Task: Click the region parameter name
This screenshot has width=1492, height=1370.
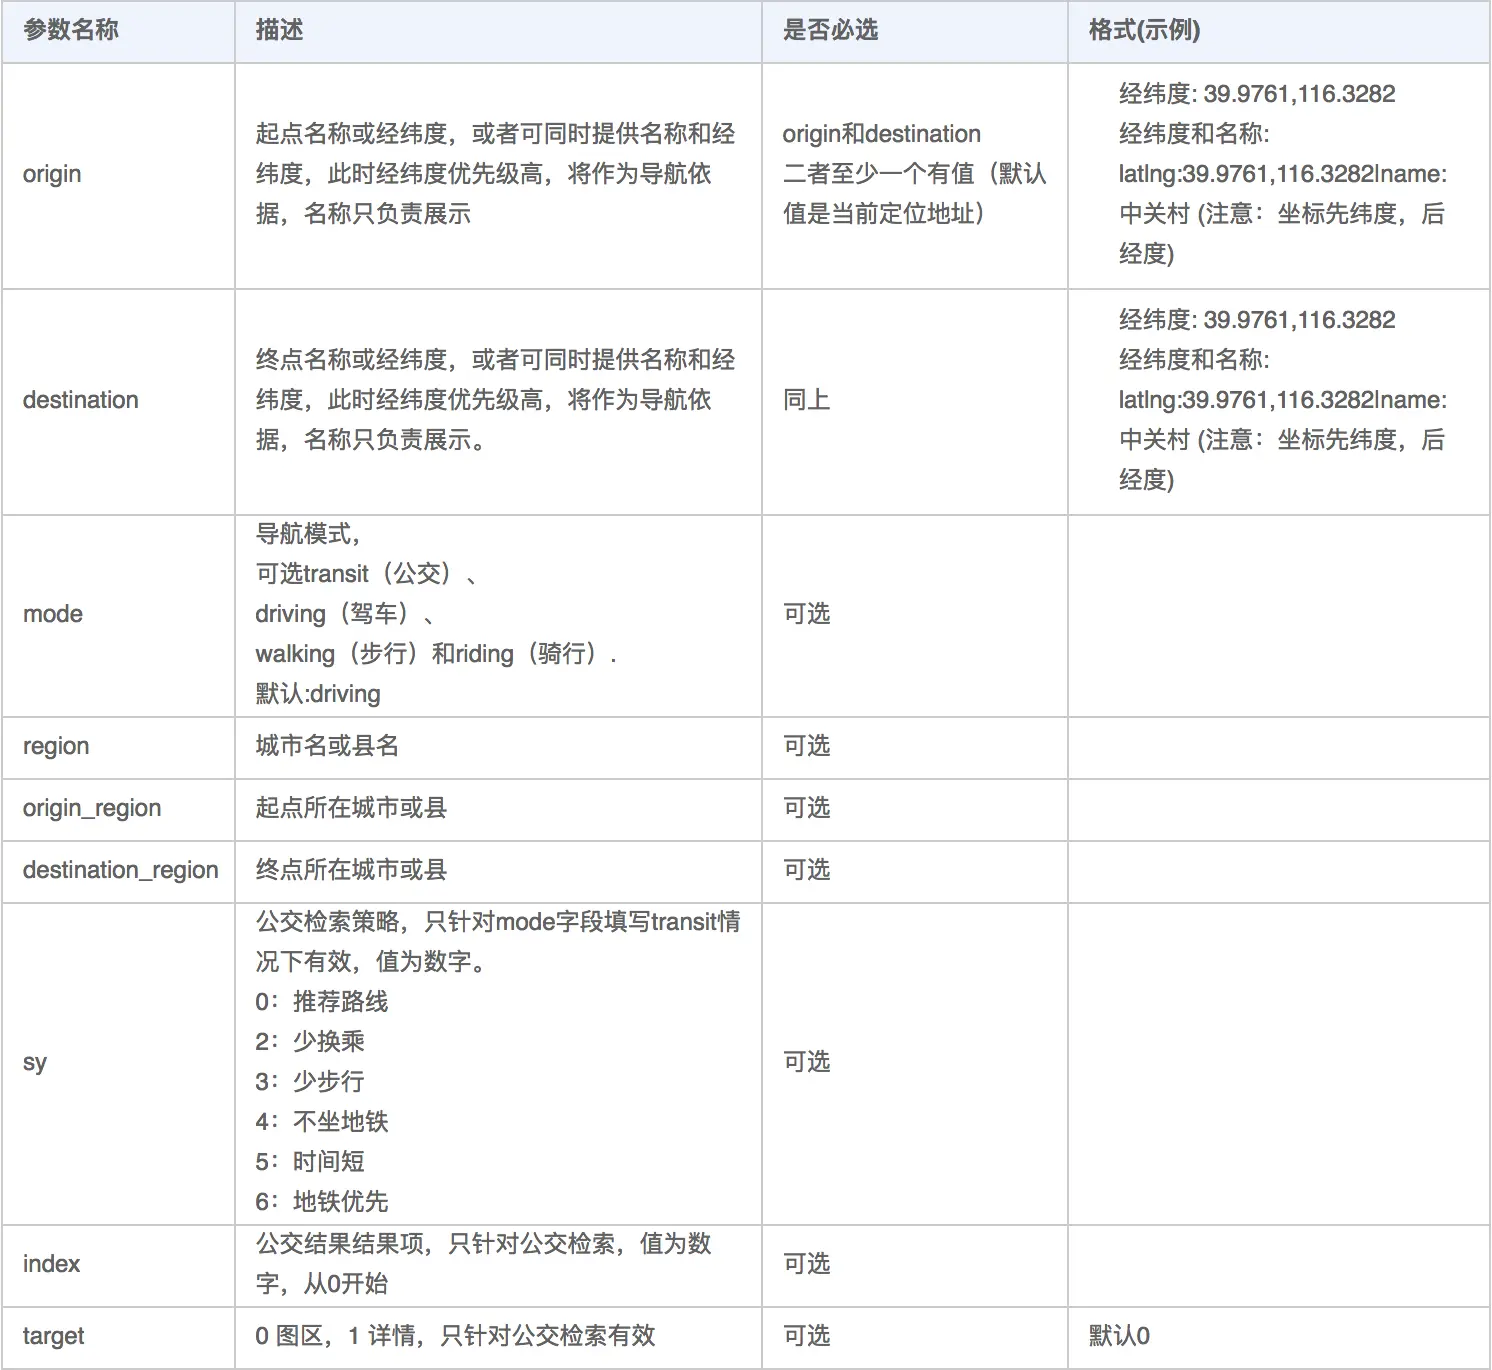Action: click(56, 746)
